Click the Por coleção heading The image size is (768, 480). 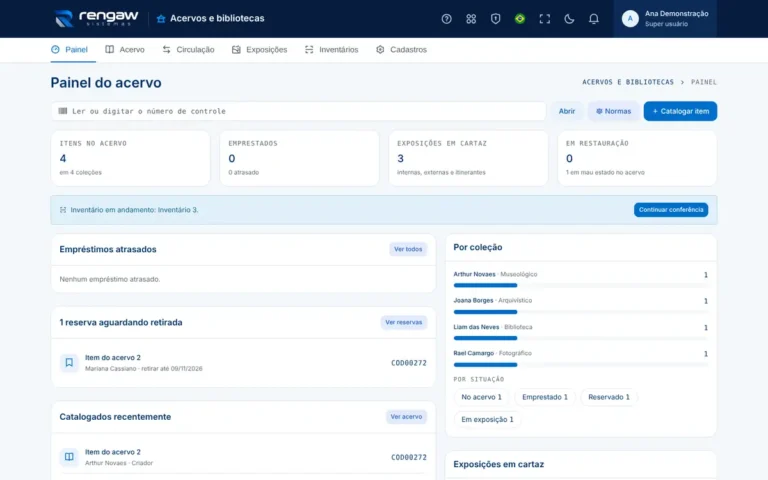(x=478, y=247)
